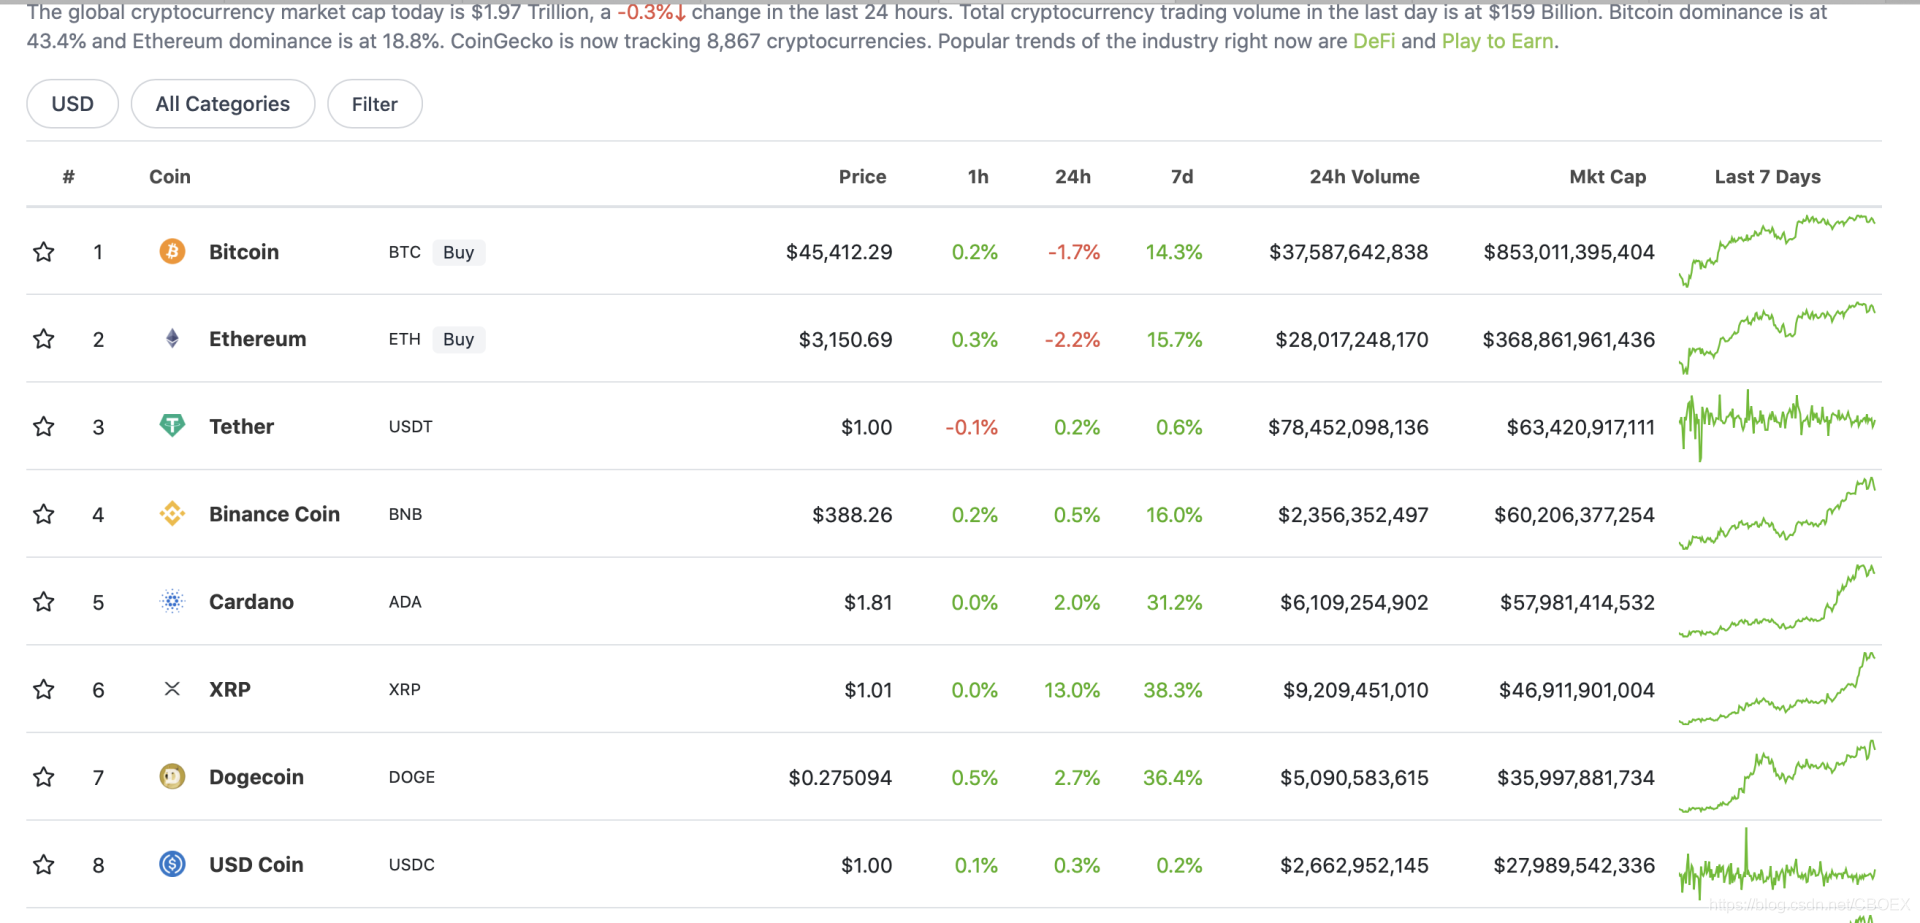Star XRP as a favorite

[44, 689]
